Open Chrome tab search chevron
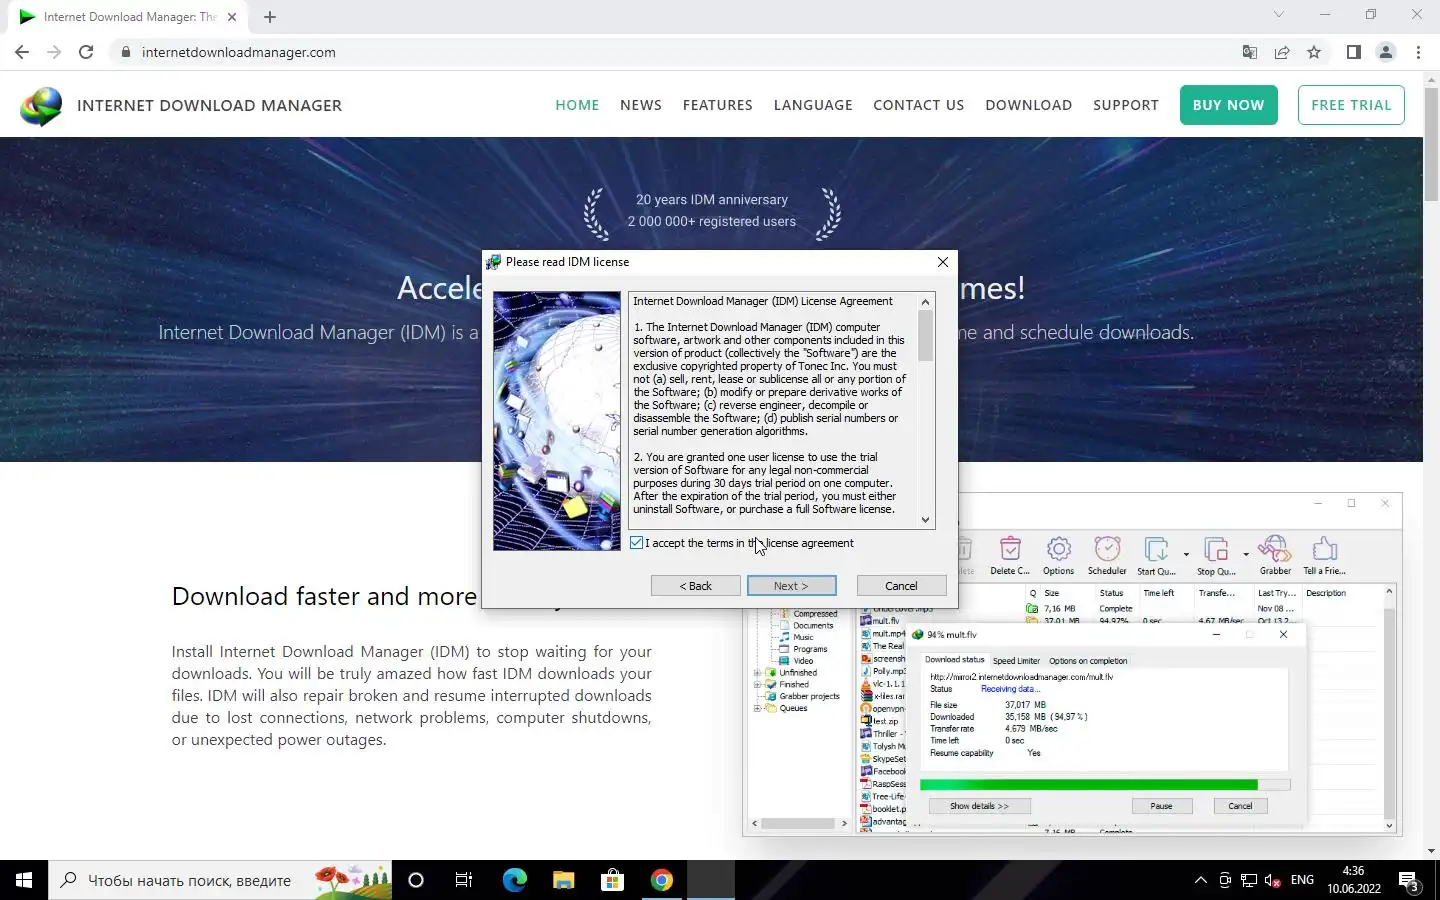The image size is (1440, 900). click(1278, 15)
